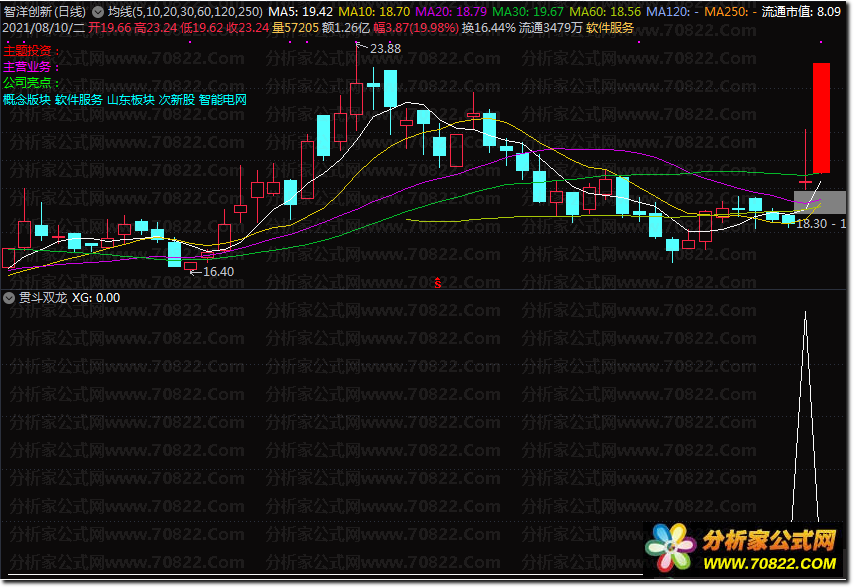
Task: Click the colorful flower logo
Action: (672, 548)
